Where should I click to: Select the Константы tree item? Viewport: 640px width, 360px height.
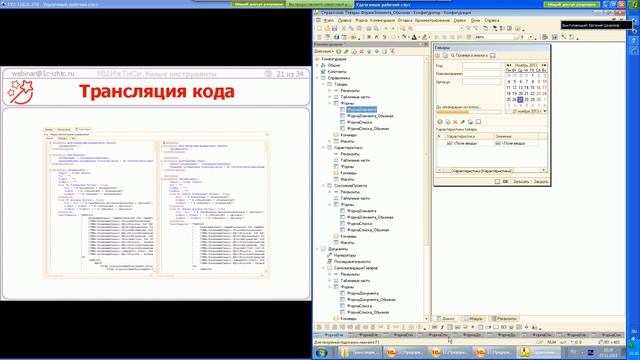pos(337,71)
